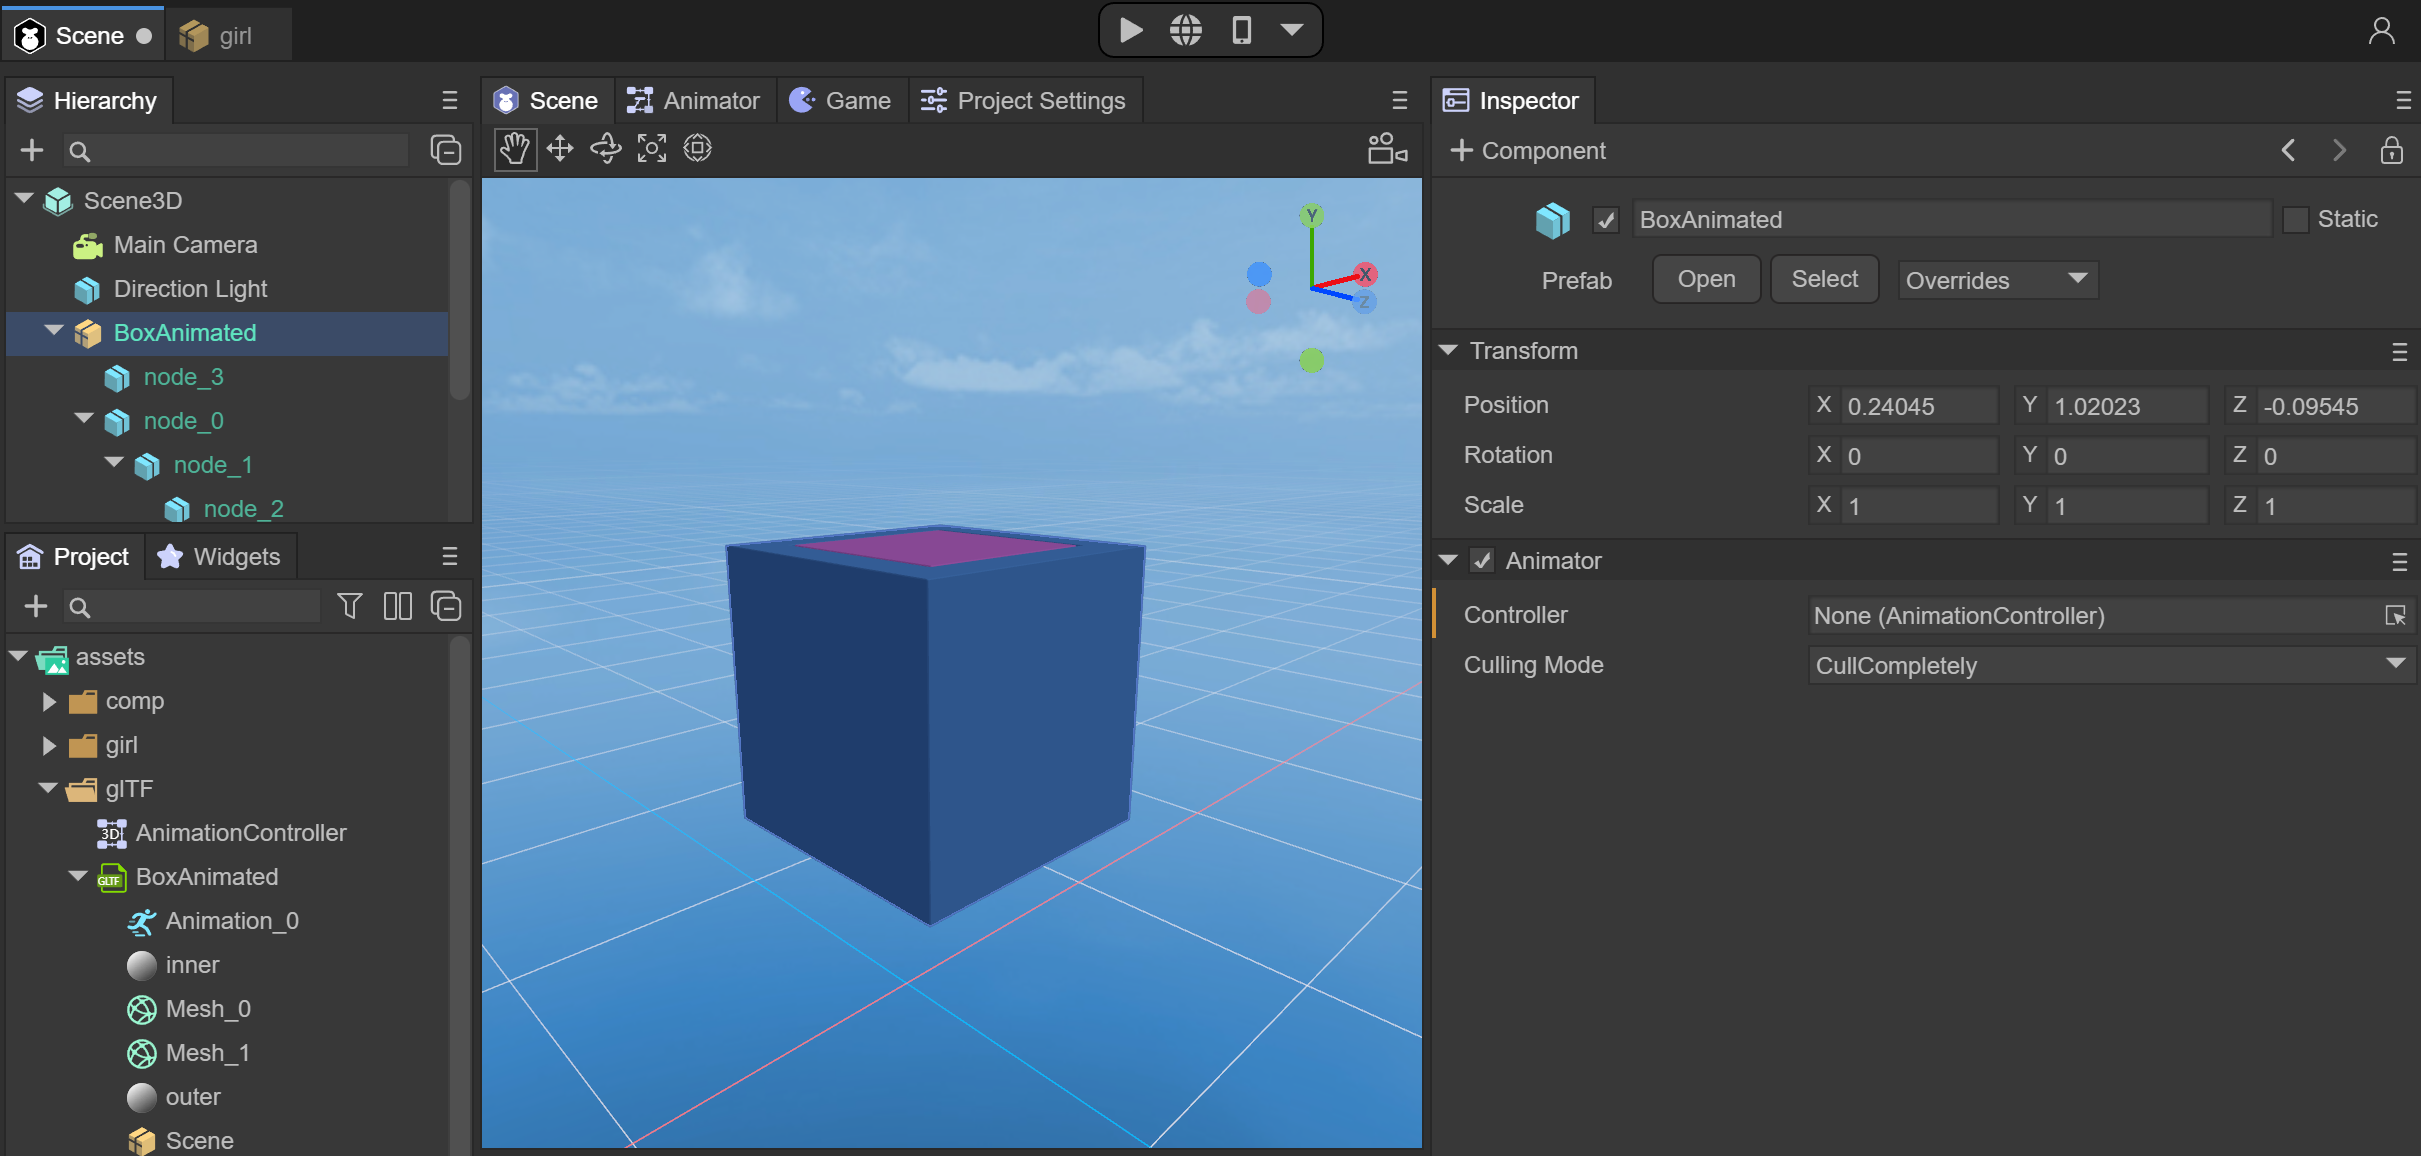Switch to the Game tab
The width and height of the screenshot is (2421, 1156).
tap(855, 99)
